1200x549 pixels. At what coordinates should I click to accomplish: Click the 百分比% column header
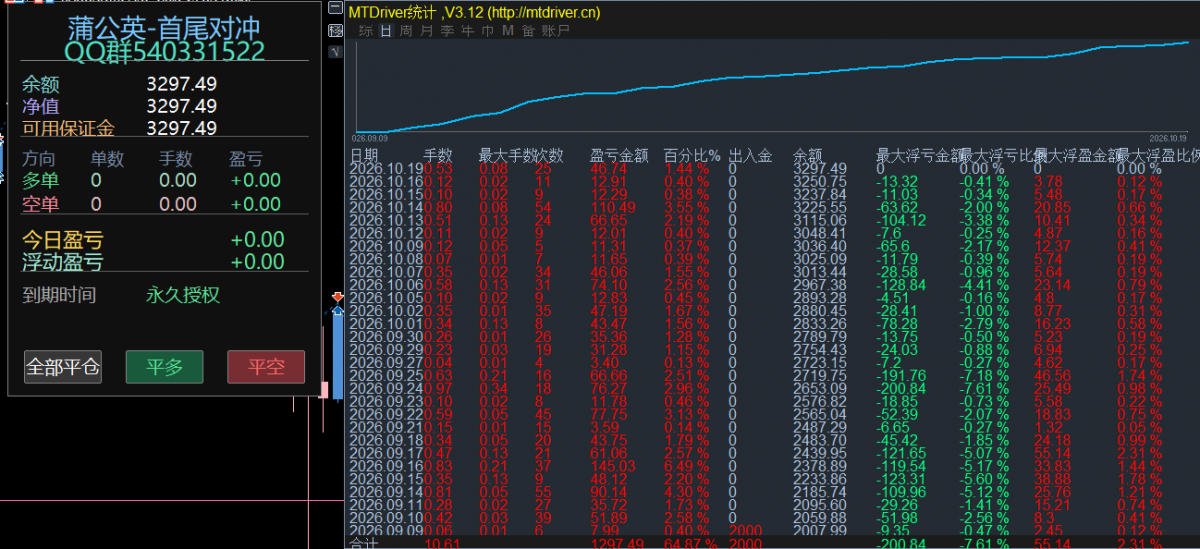tap(692, 156)
